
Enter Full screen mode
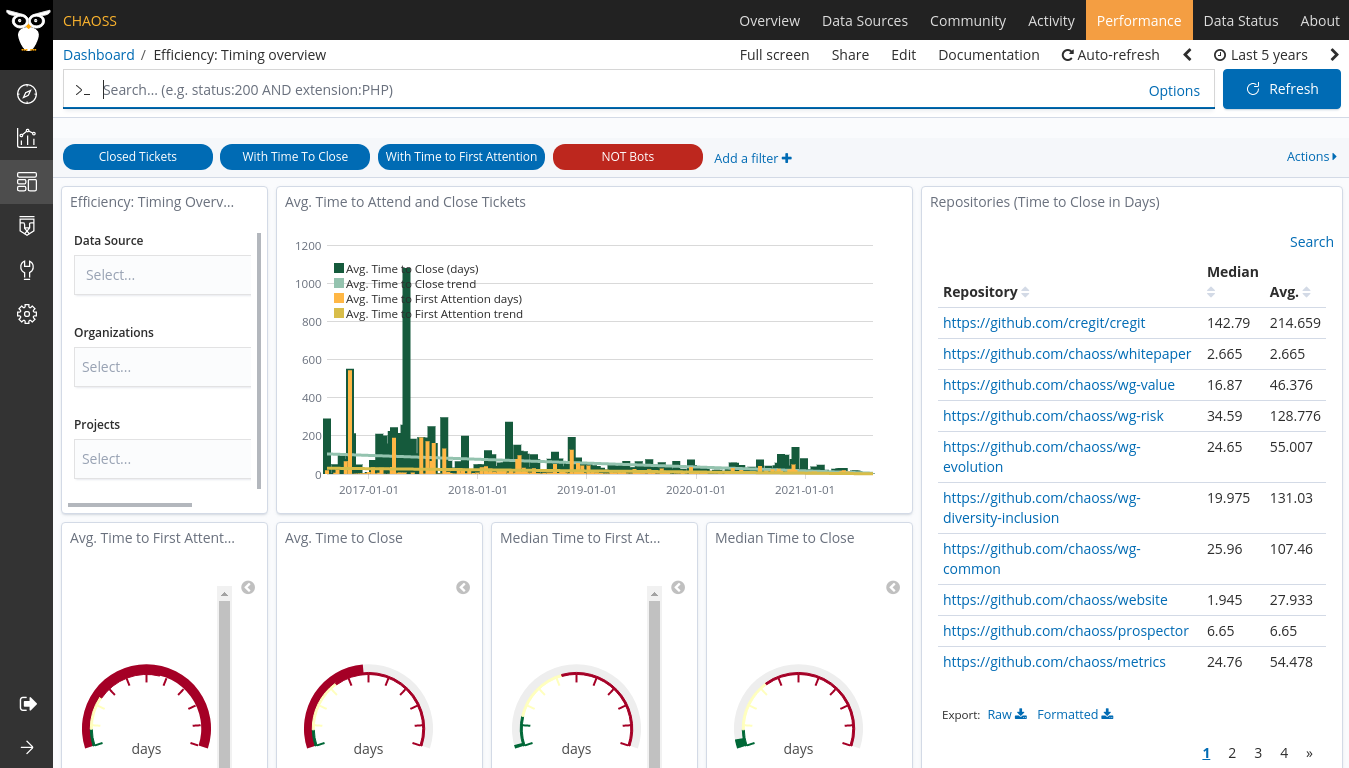click(x=774, y=55)
